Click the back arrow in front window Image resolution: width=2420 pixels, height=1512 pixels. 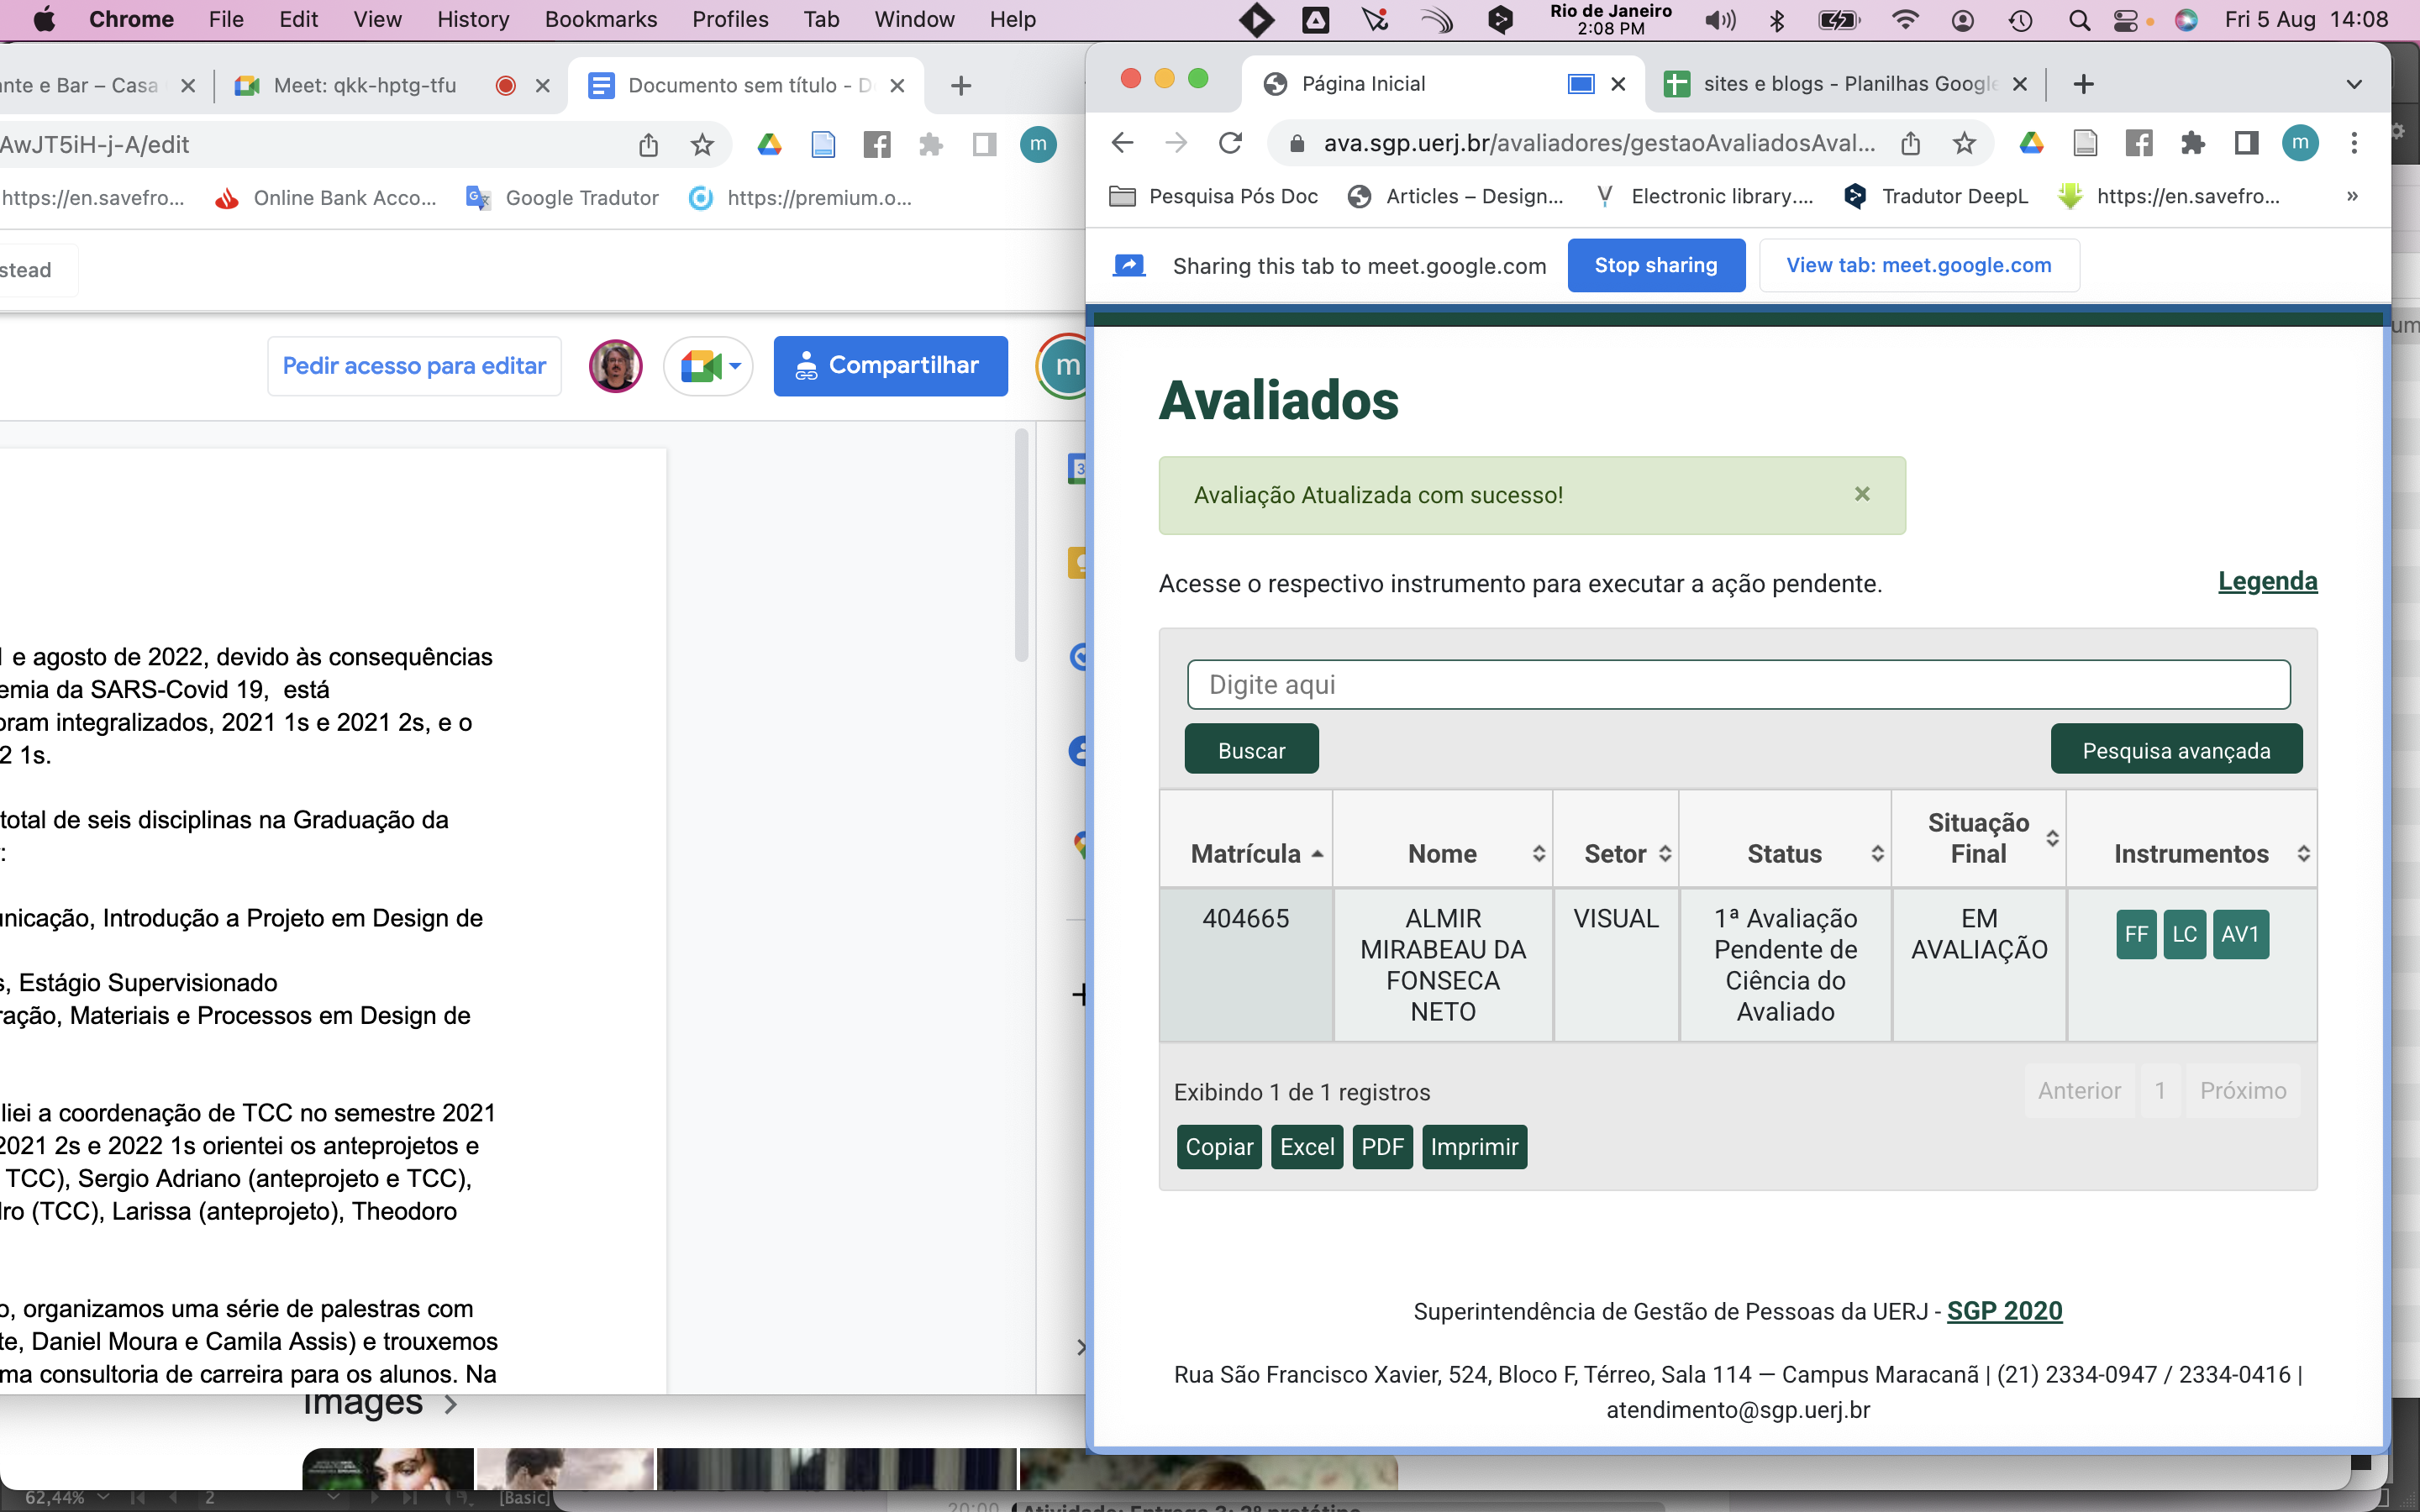[1122, 143]
